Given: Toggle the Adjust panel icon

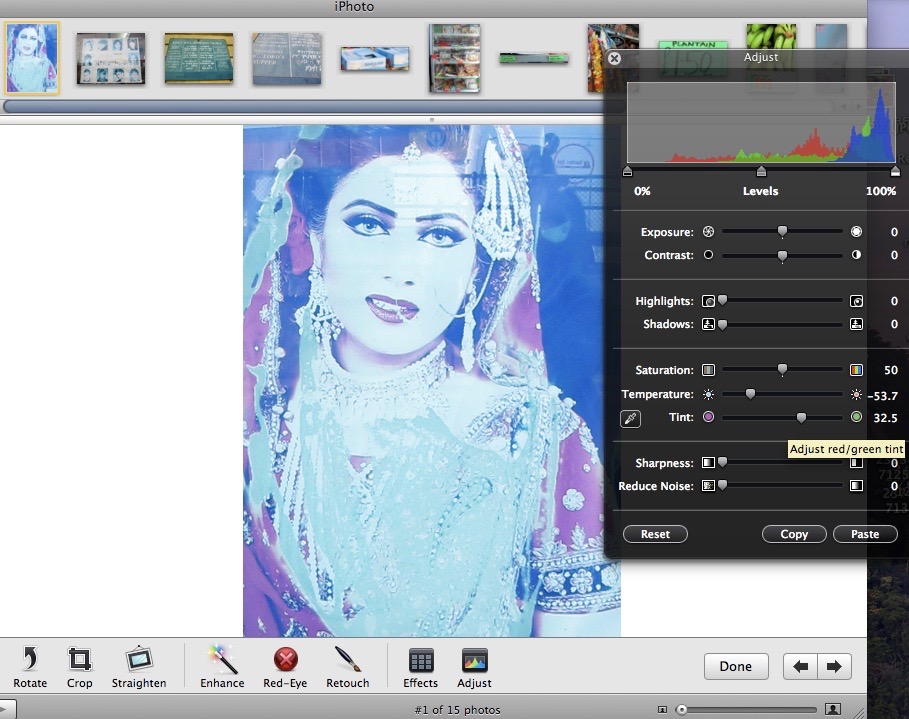Looking at the screenshot, I should pyautogui.click(x=474, y=660).
